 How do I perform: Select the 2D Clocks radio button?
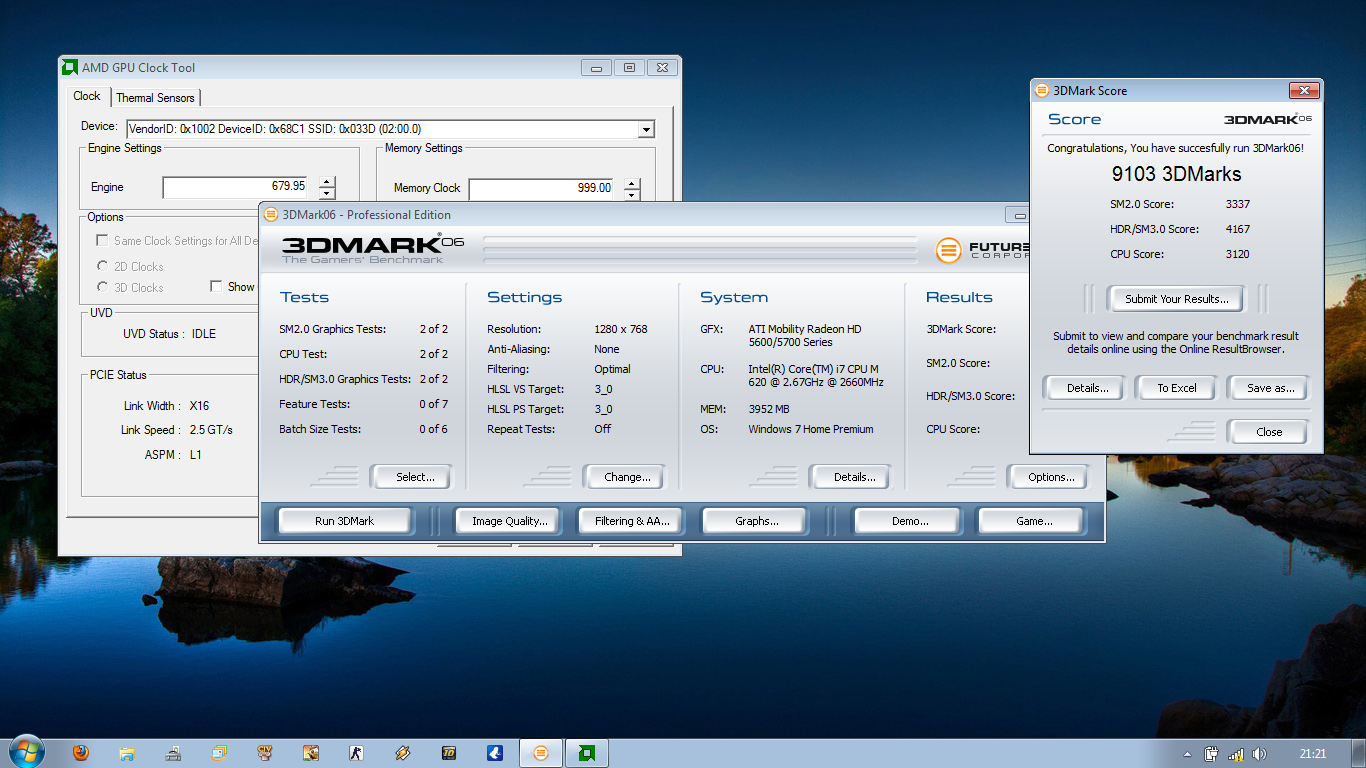click(x=102, y=267)
